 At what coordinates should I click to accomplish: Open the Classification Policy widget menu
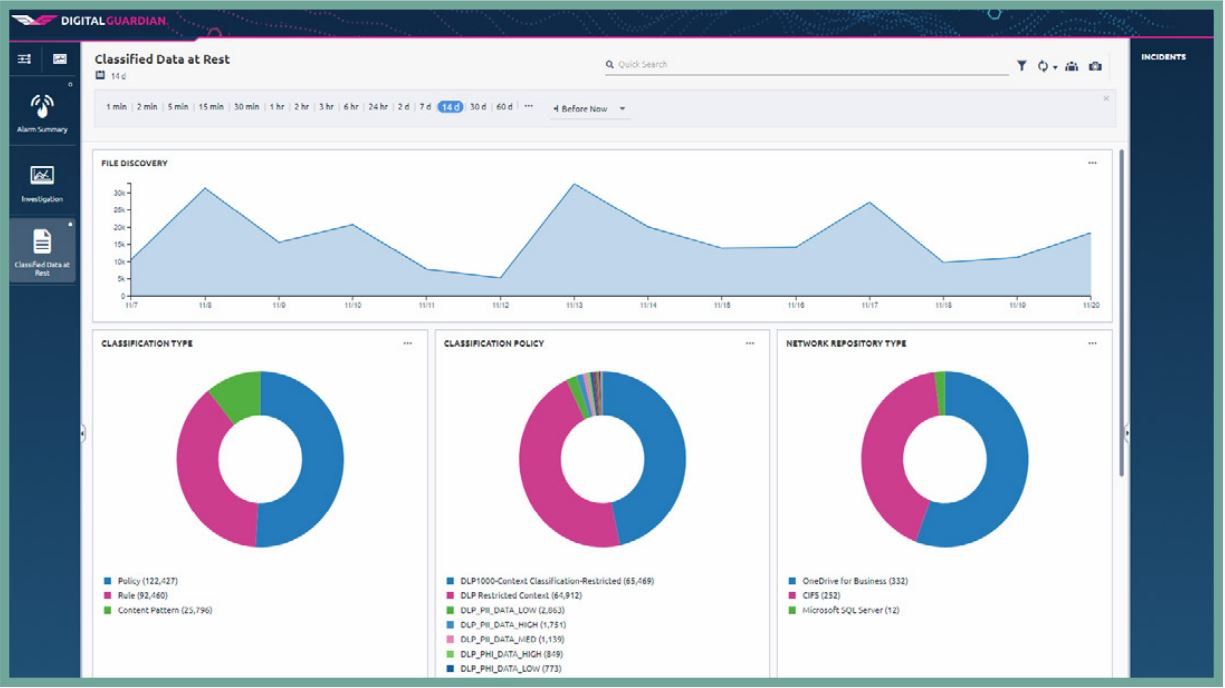[750, 342]
